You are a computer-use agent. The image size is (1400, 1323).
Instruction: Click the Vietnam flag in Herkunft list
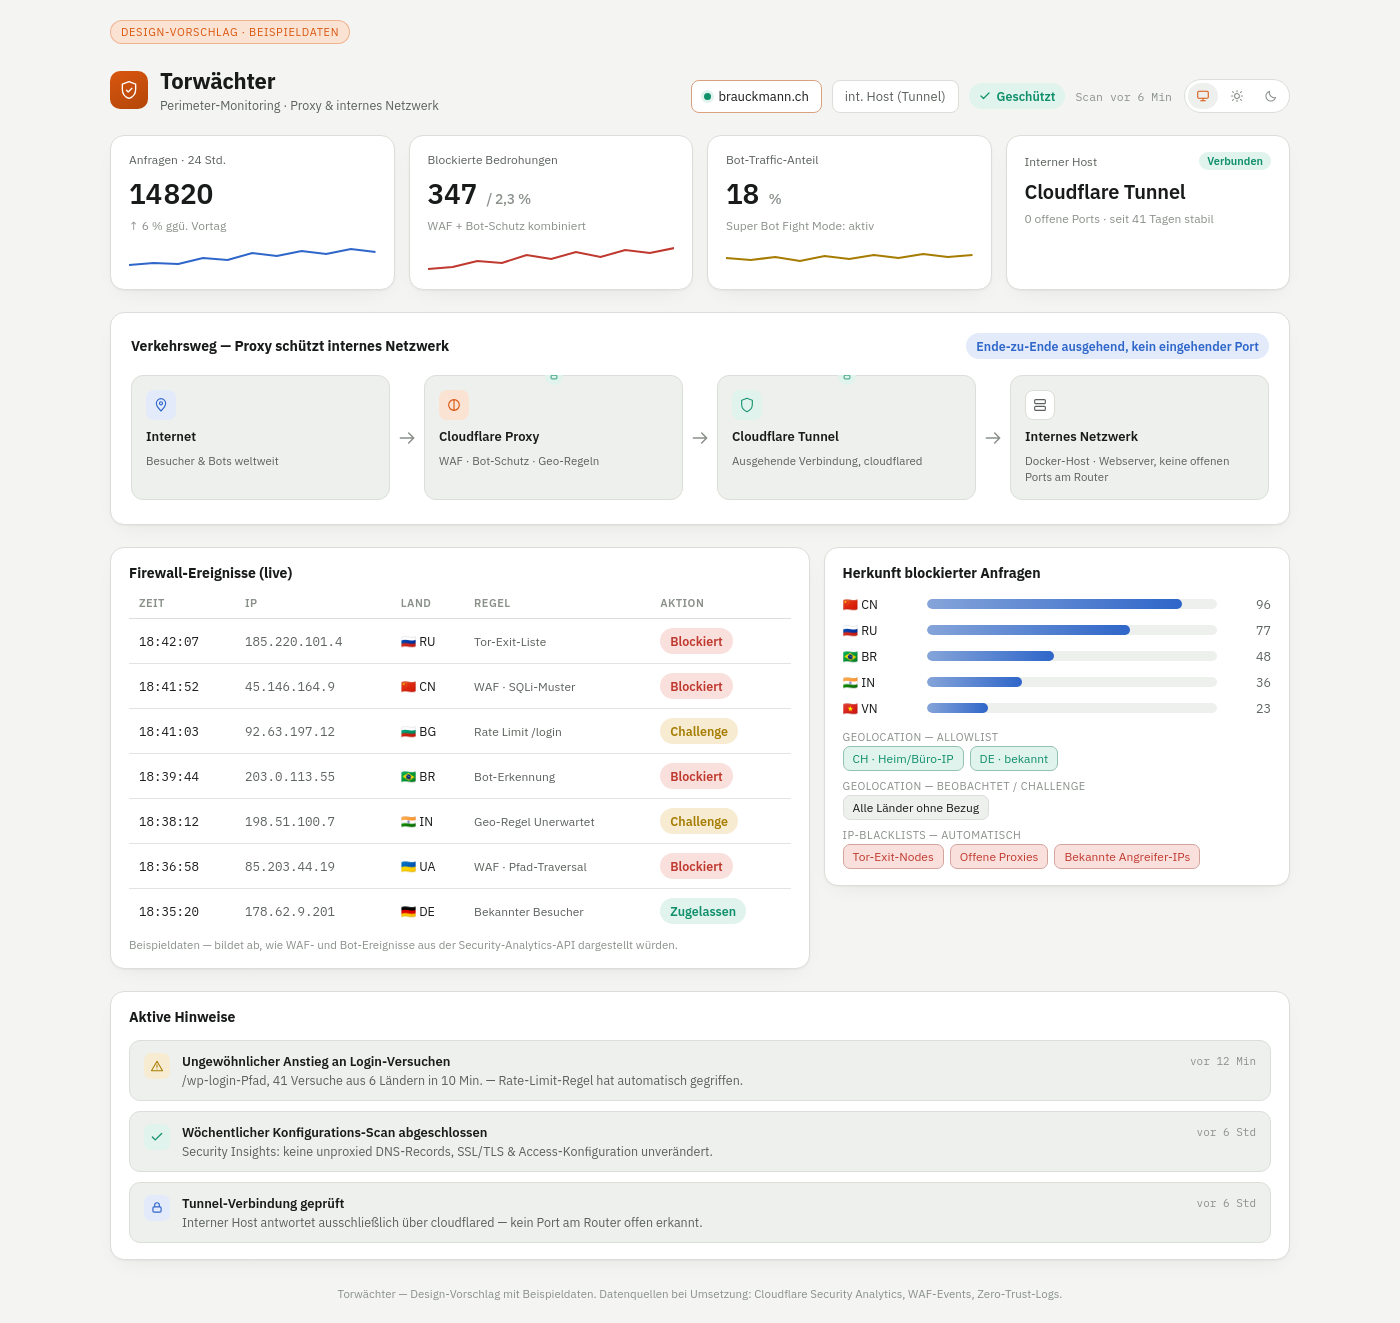click(x=850, y=709)
